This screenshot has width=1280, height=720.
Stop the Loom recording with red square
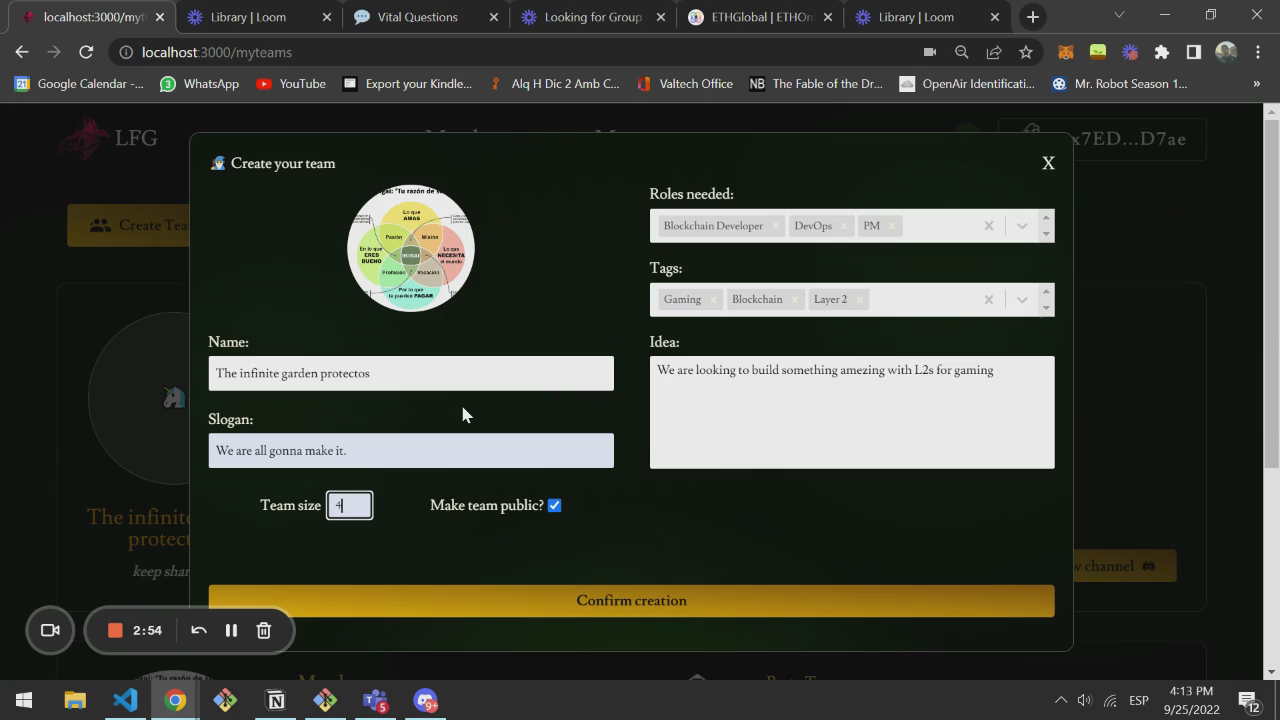point(115,630)
